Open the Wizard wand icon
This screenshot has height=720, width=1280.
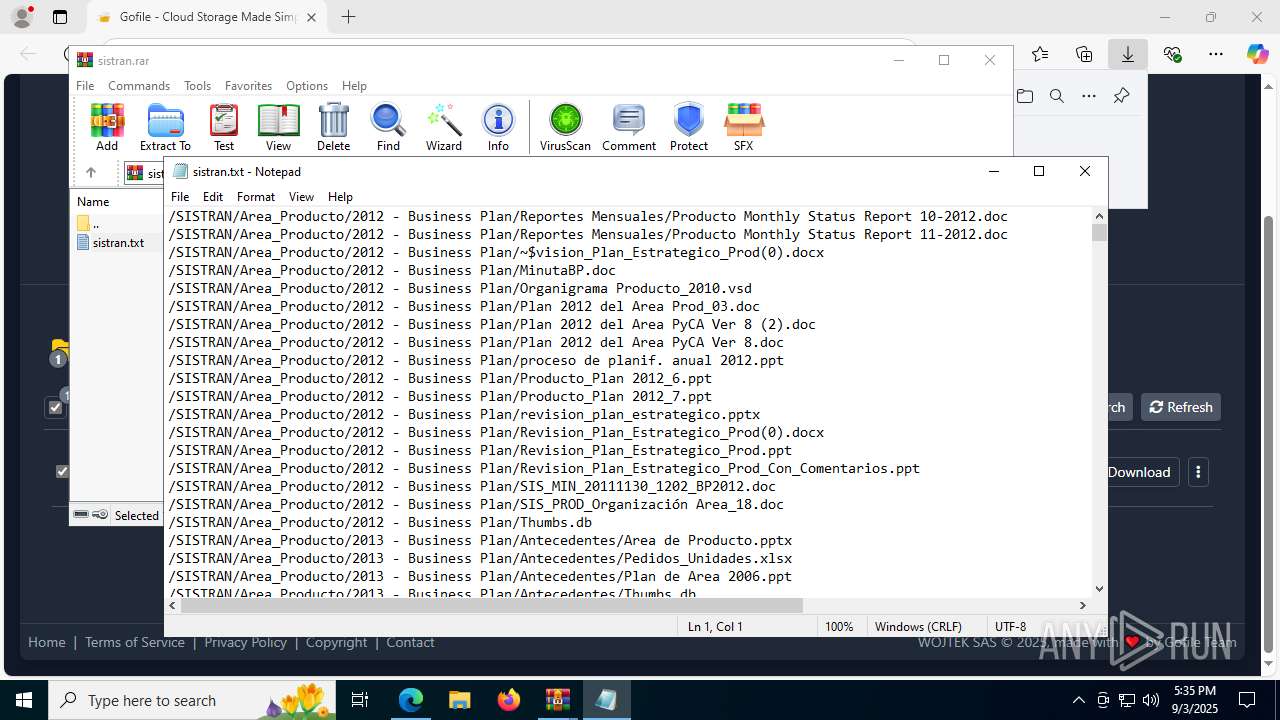point(443,127)
